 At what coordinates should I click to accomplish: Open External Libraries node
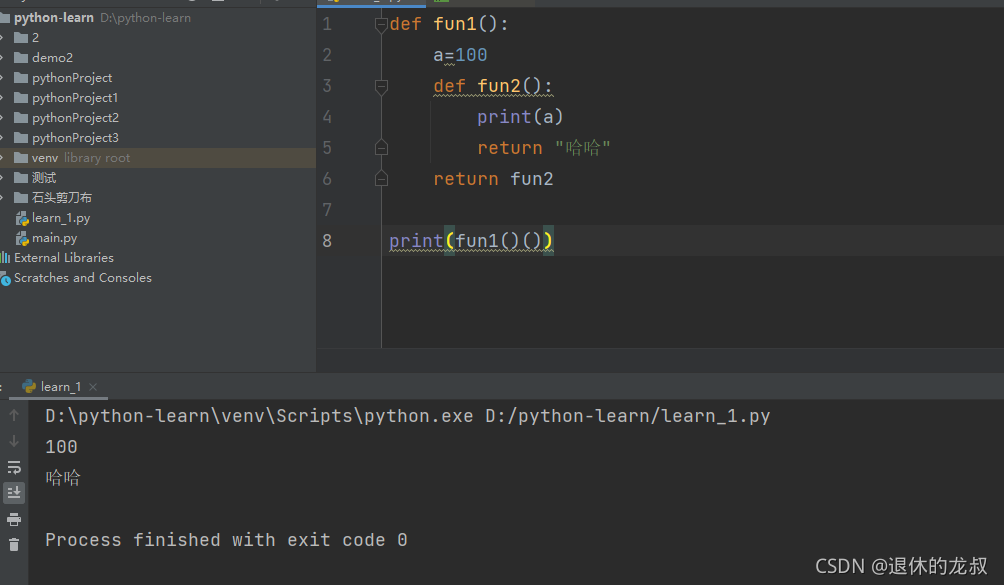point(63,258)
